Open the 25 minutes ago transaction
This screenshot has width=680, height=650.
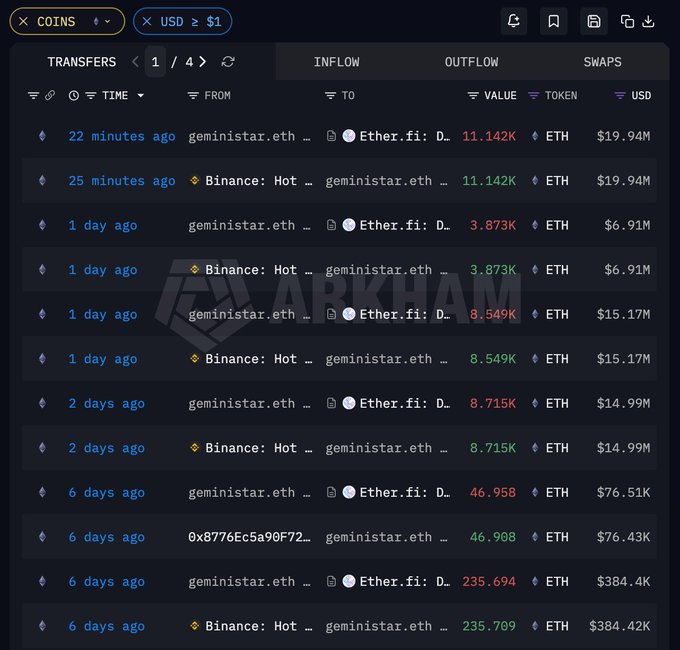(122, 181)
